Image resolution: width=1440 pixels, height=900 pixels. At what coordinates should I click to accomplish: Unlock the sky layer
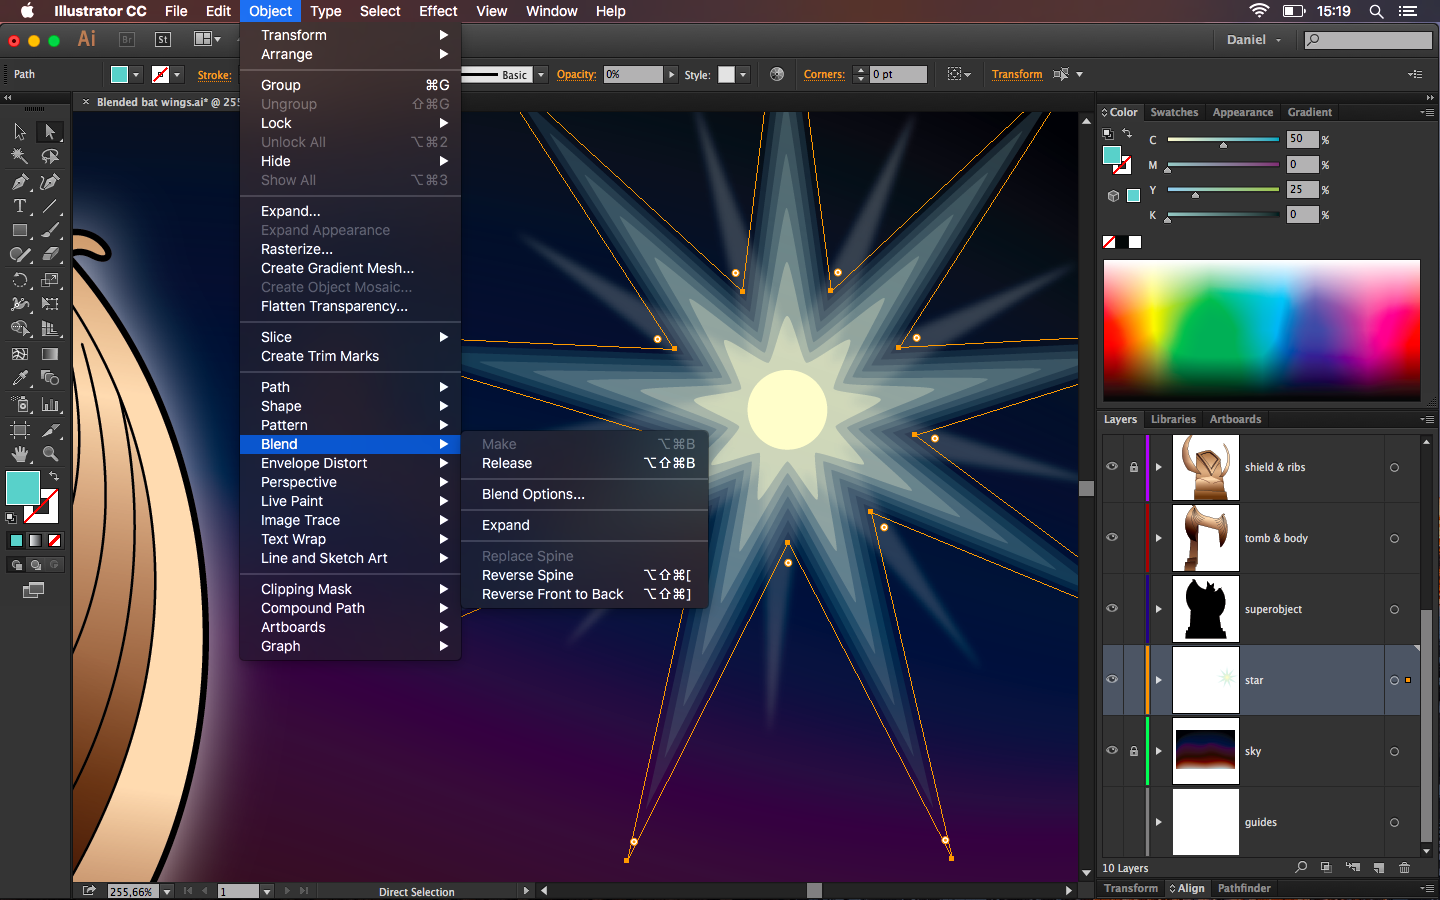pyautogui.click(x=1134, y=751)
